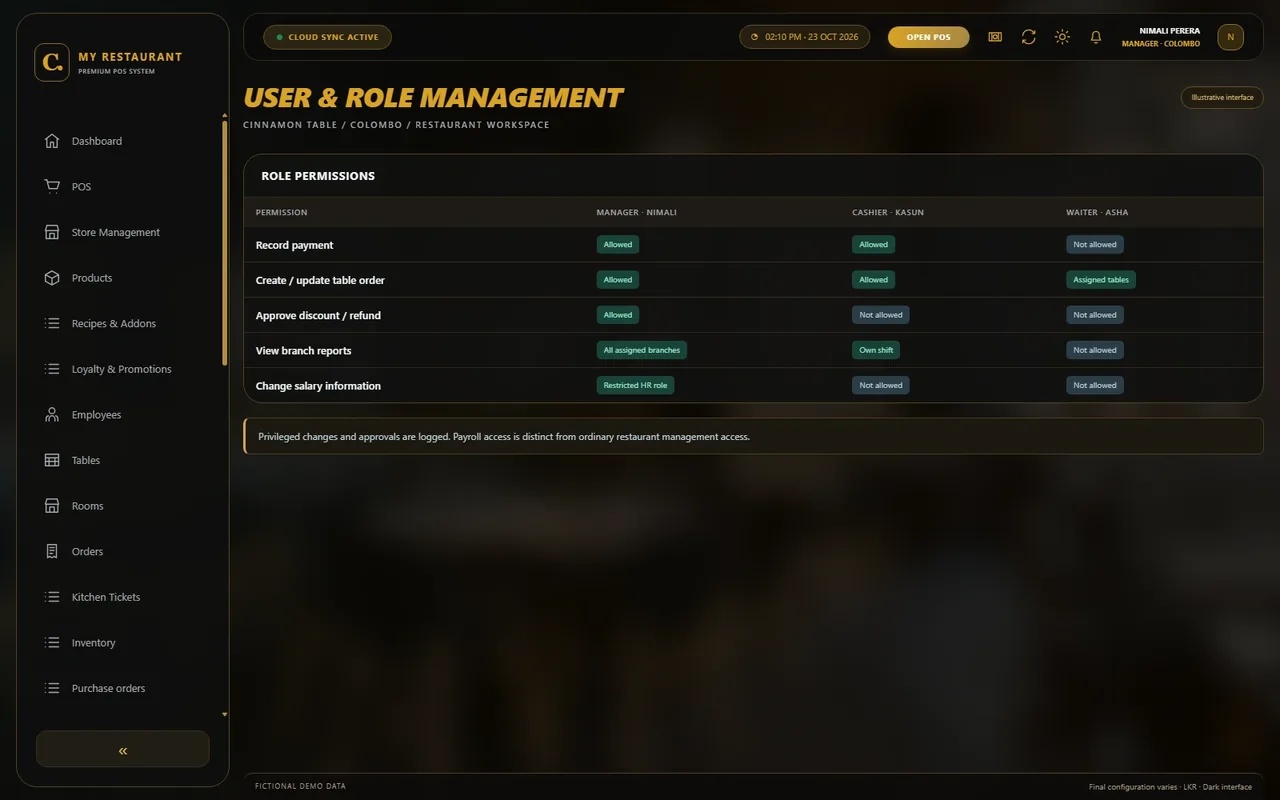Select the Record payment permission row label

[x=294, y=245]
